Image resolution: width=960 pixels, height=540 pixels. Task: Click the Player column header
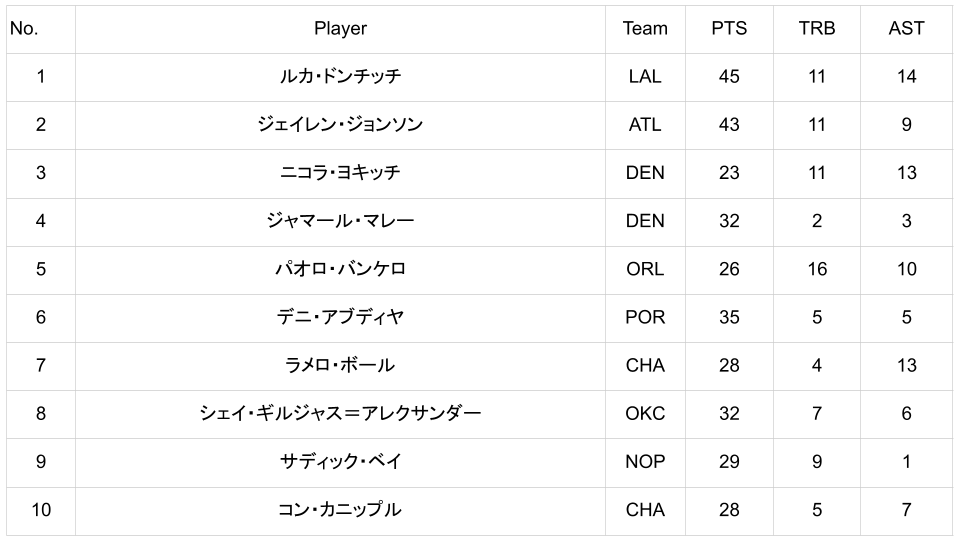click(x=340, y=29)
